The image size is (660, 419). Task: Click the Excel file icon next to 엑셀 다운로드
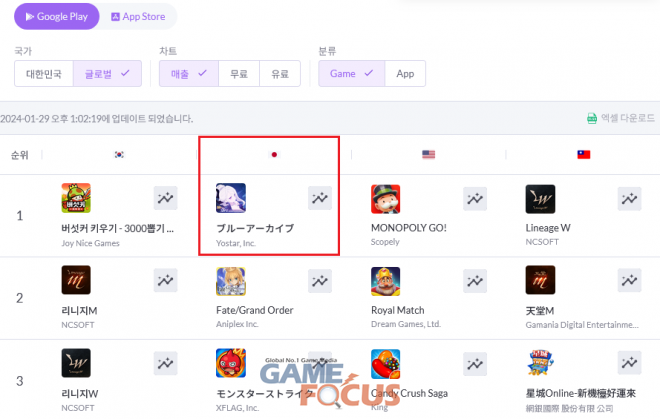[592, 118]
